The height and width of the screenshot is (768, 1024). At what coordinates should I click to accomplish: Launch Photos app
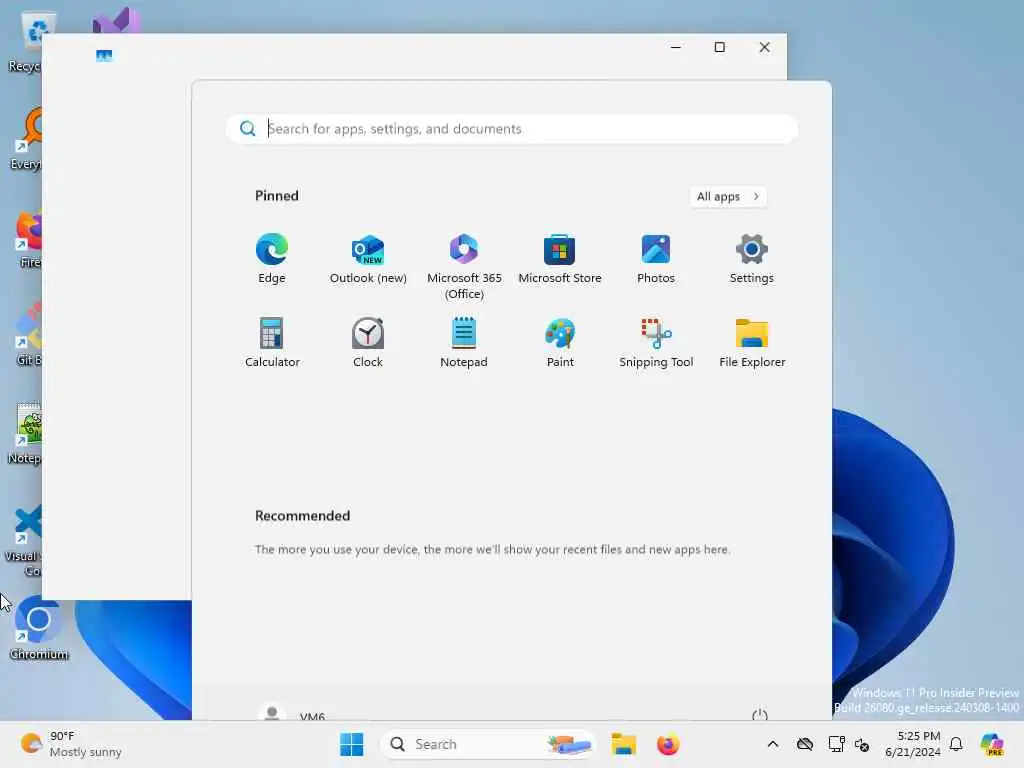pyautogui.click(x=656, y=259)
